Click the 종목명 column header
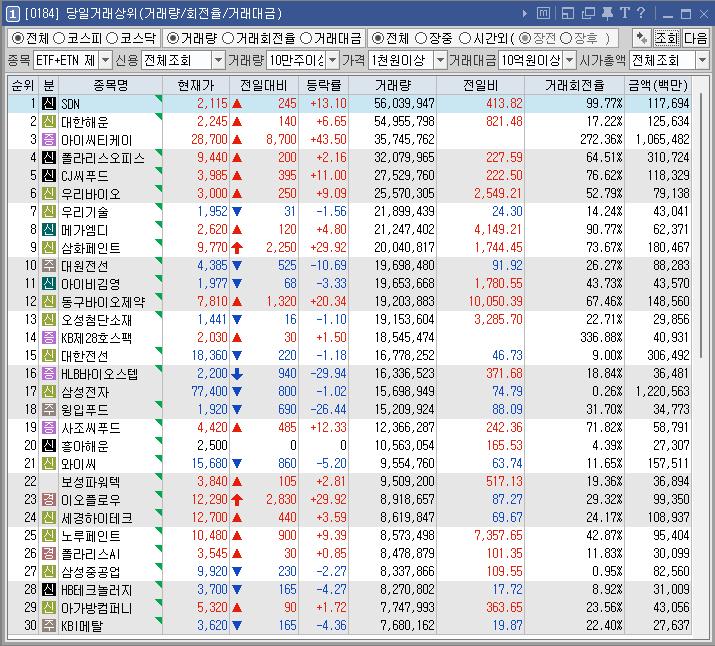The width and height of the screenshot is (715, 646). pos(111,85)
